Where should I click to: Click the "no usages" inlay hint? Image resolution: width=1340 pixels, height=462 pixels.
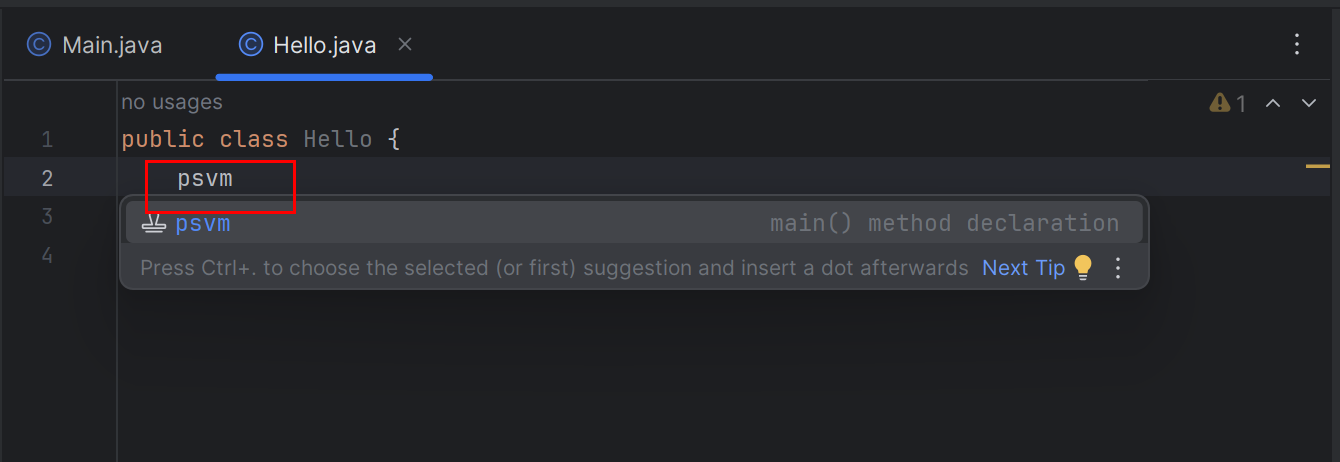[x=172, y=102]
